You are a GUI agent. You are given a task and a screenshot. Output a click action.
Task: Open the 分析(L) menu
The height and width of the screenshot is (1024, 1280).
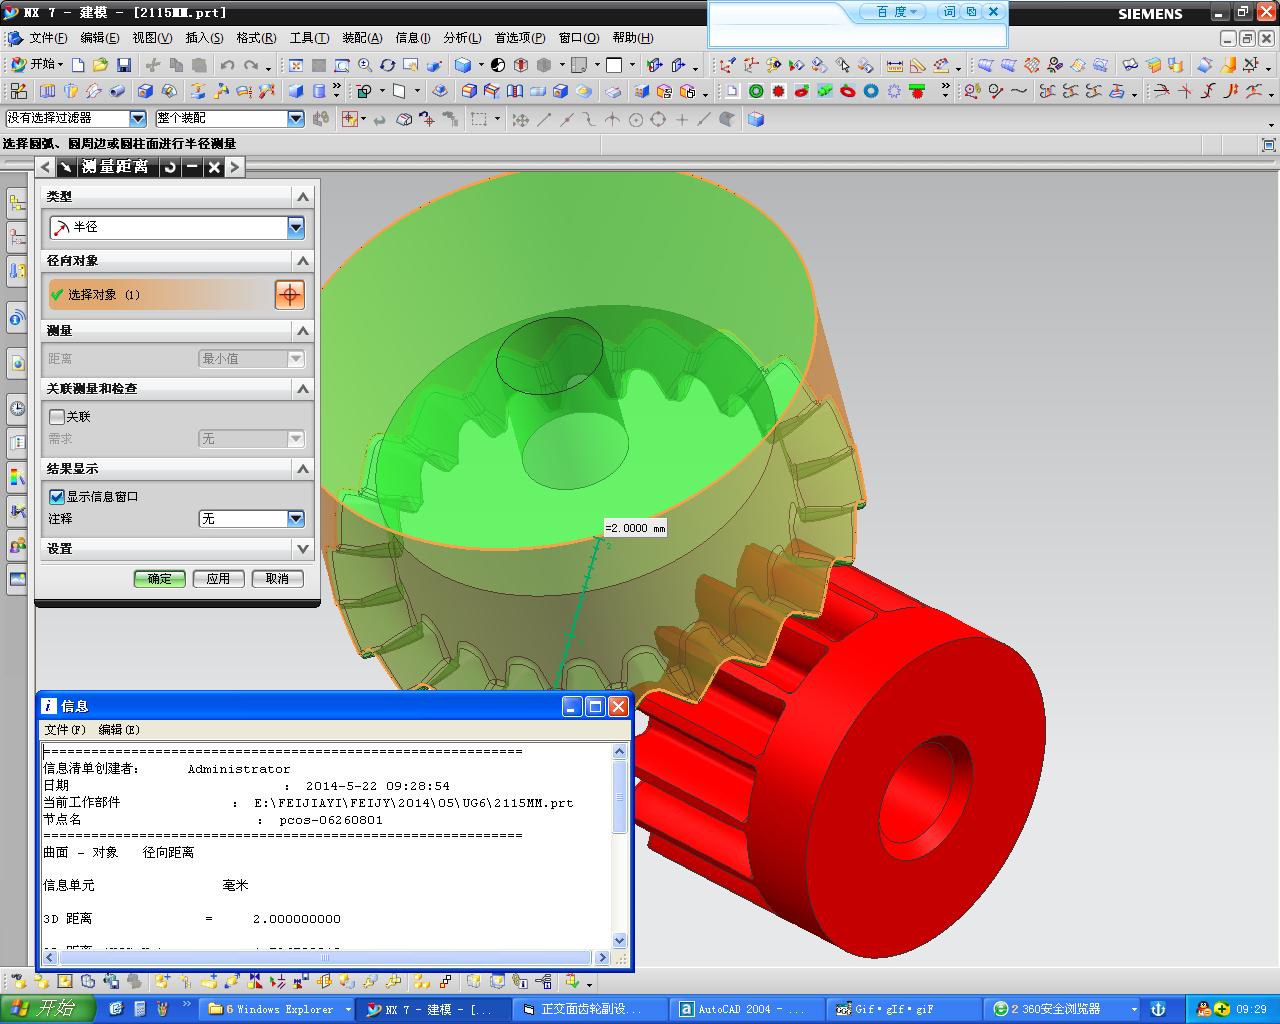point(462,38)
